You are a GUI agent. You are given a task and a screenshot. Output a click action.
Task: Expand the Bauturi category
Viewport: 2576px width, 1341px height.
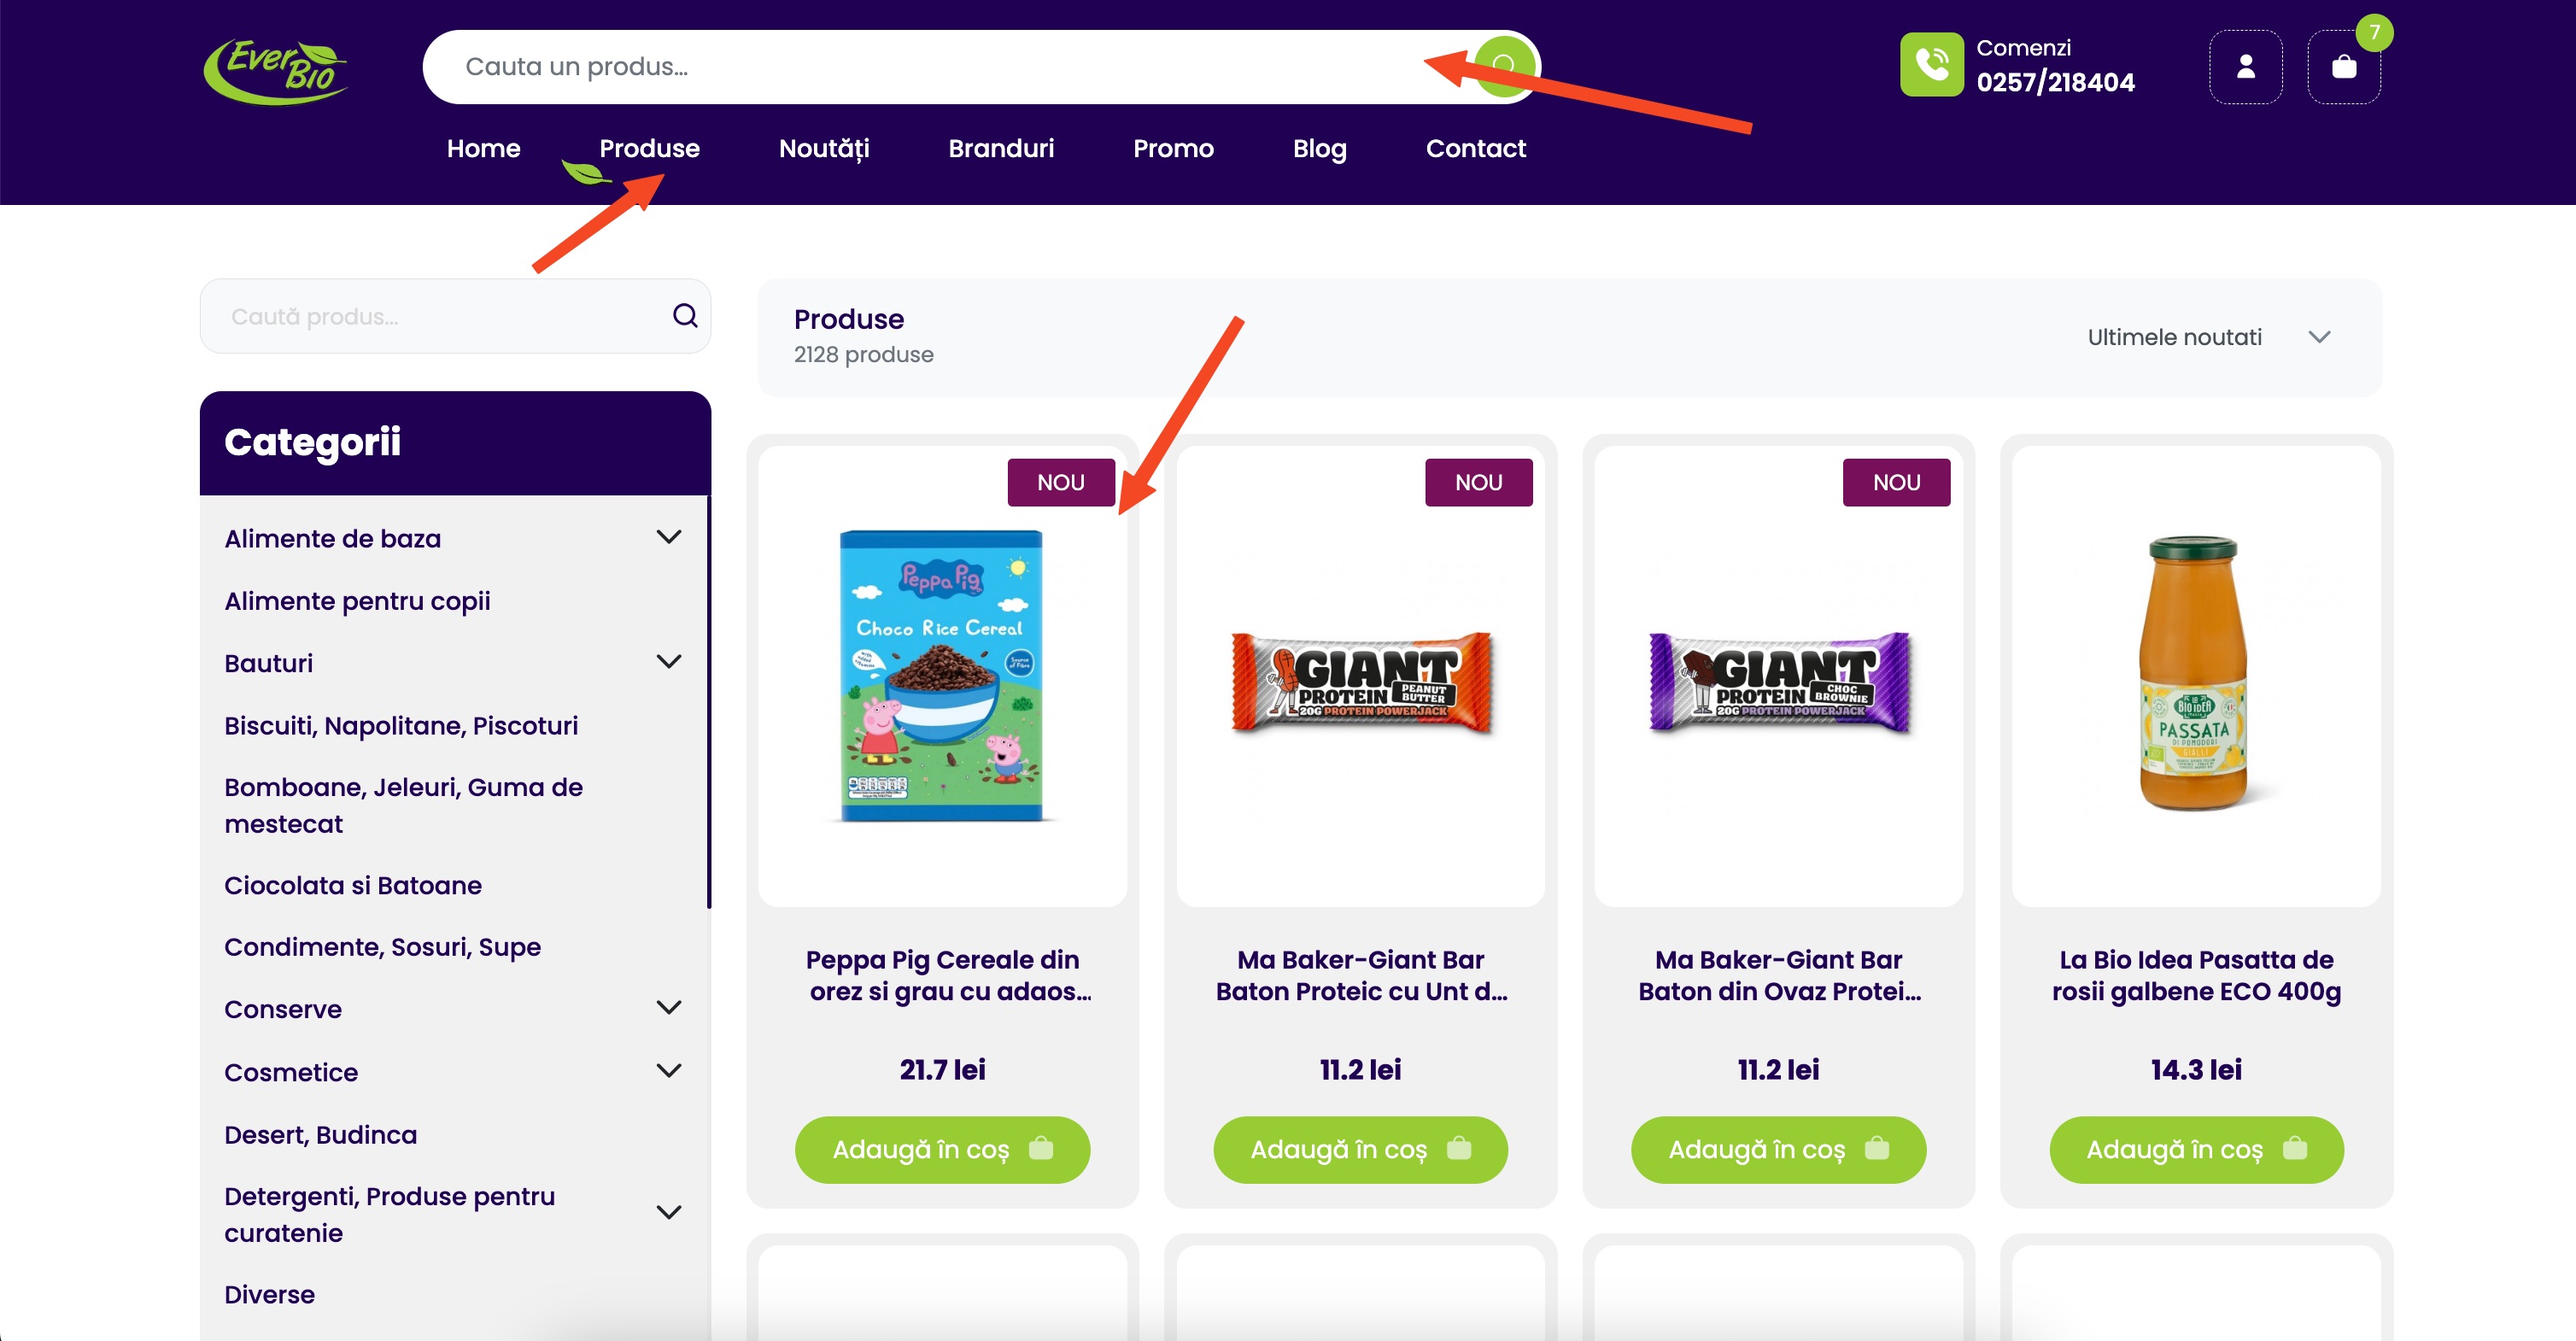click(x=668, y=661)
